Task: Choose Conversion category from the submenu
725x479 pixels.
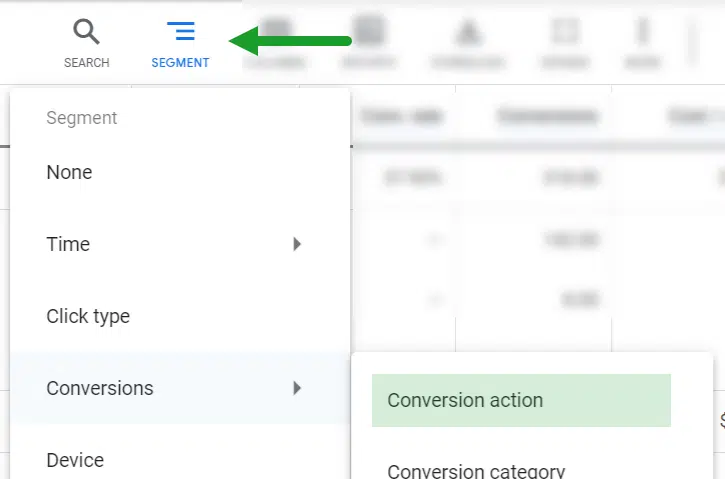Action: click(476, 470)
